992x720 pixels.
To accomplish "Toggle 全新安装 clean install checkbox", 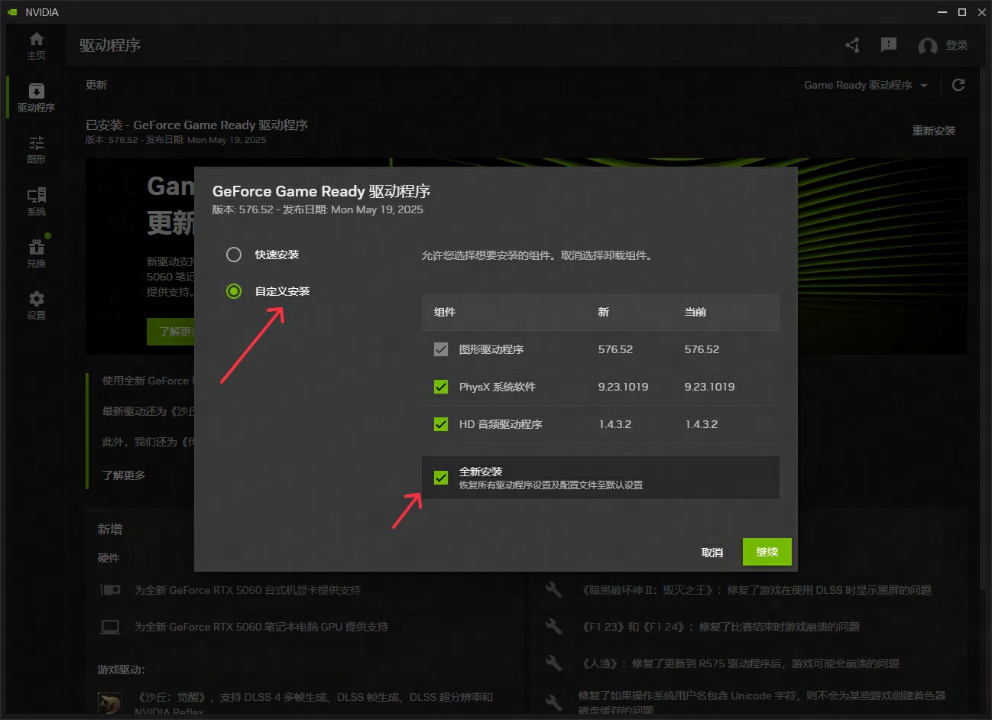I will click(x=441, y=478).
